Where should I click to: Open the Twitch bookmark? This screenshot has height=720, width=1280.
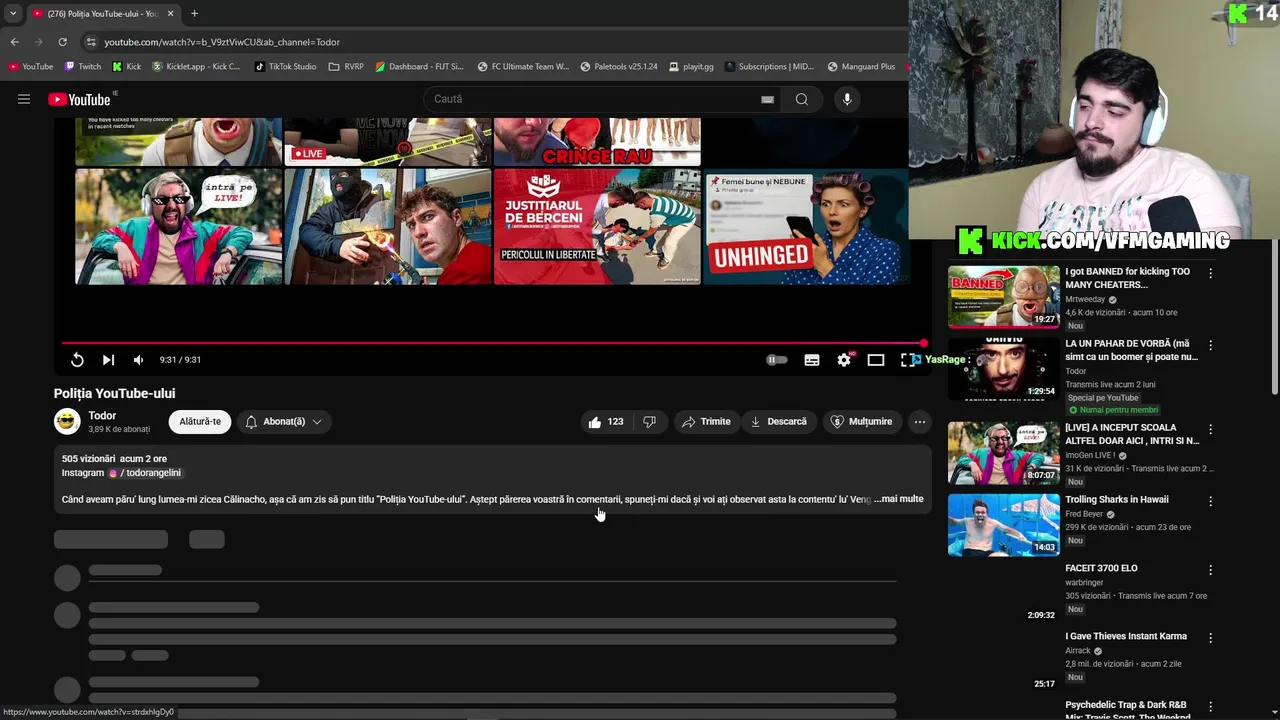coord(82,67)
